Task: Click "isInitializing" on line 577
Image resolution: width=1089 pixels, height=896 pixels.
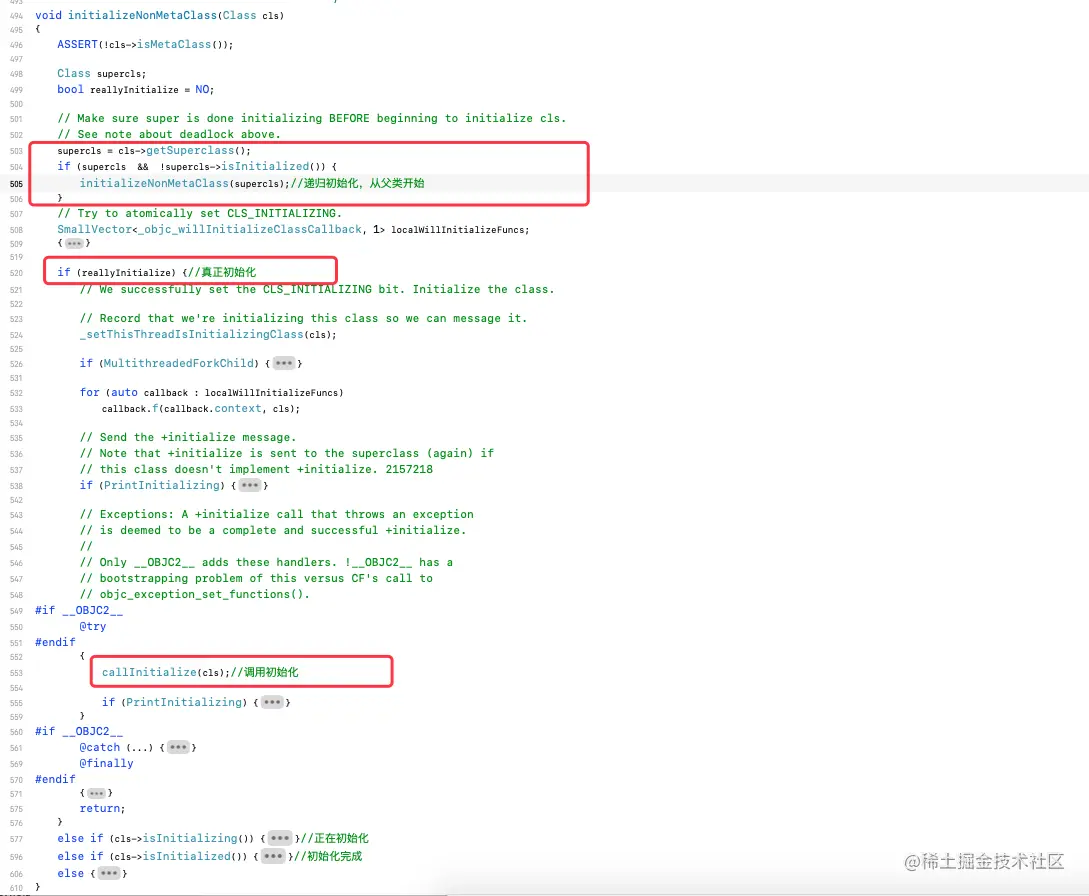Action: pyautogui.click(x=190, y=838)
